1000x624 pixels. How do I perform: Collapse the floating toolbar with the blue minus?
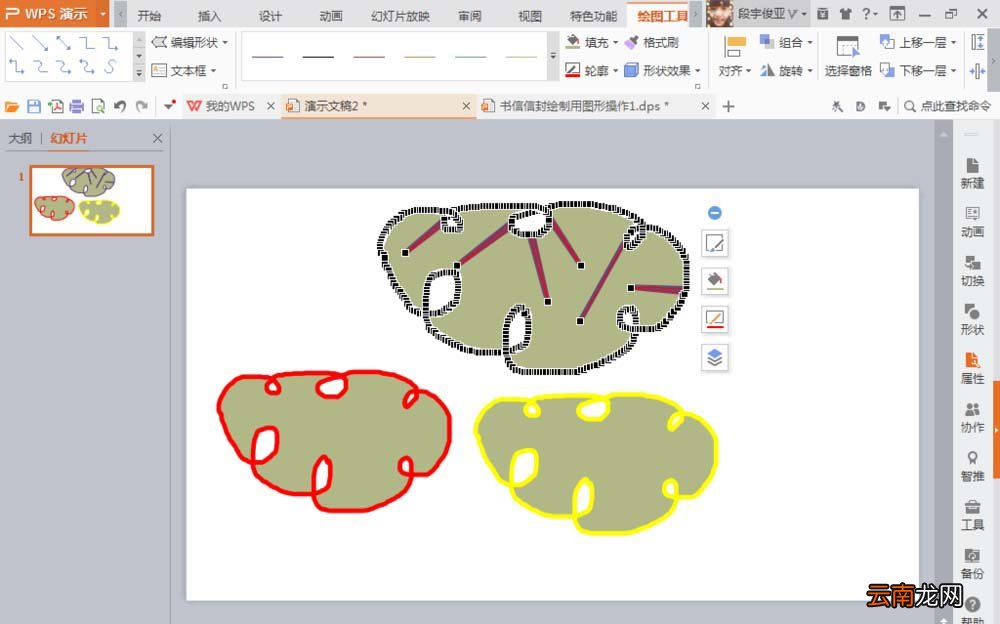715,212
